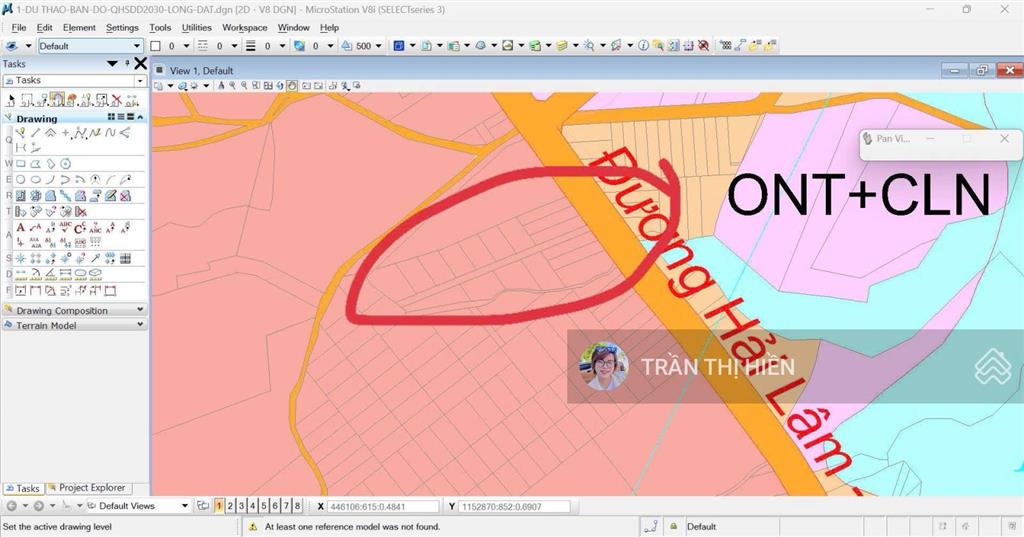
Task: Select the Element Selection arrow tool
Action: 10,101
